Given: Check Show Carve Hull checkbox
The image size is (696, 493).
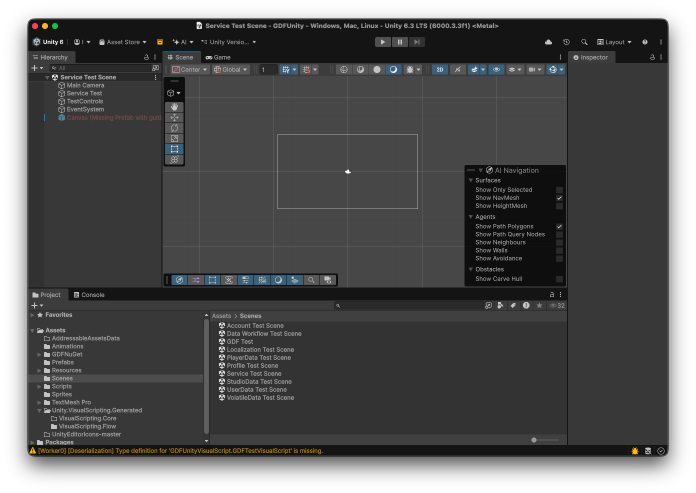Looking at the screenshot, I should [x=559, y=279].
